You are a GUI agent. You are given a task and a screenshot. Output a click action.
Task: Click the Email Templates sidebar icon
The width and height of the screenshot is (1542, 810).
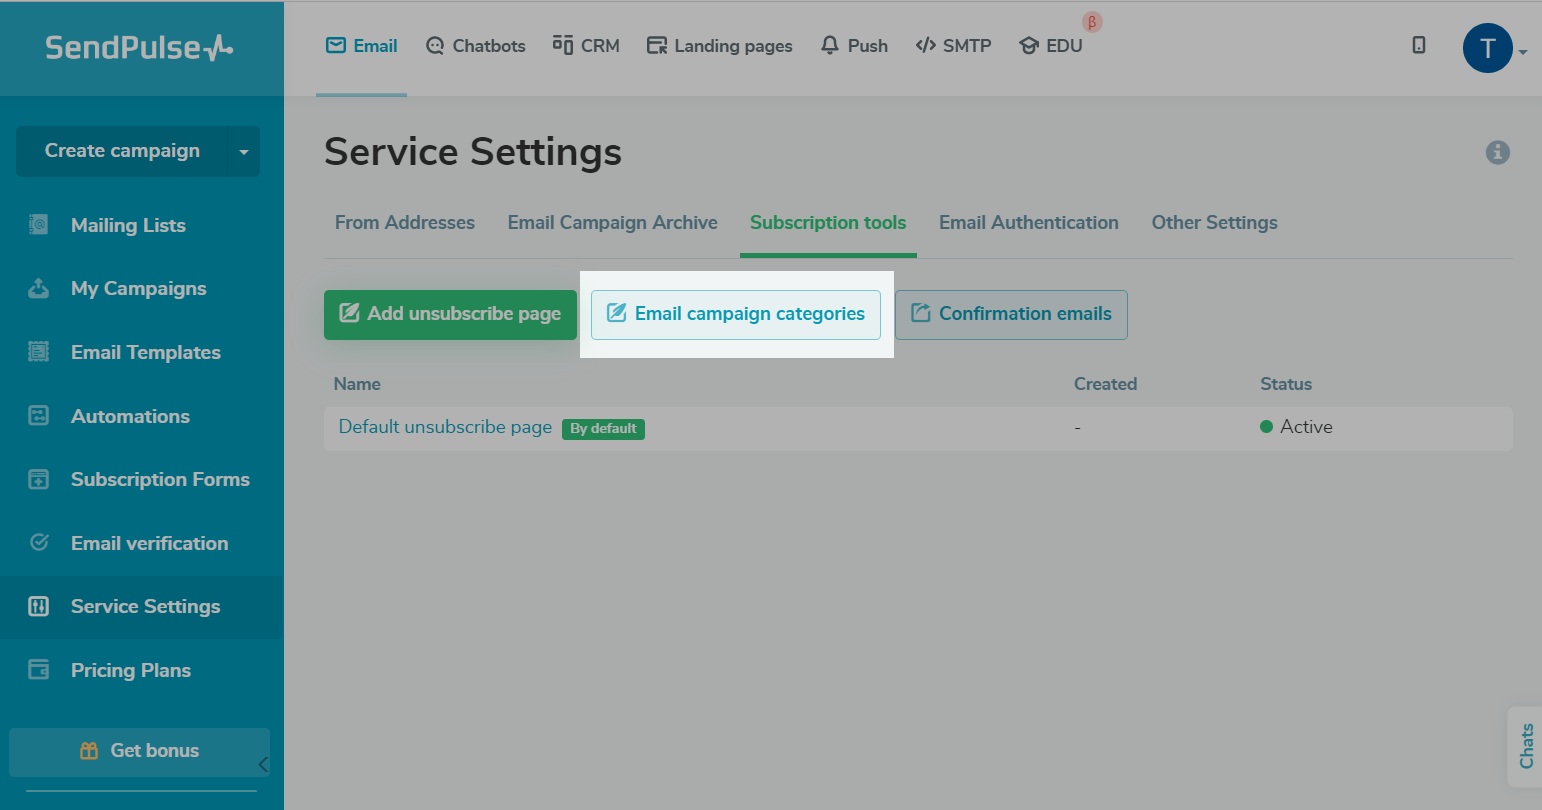39,352
